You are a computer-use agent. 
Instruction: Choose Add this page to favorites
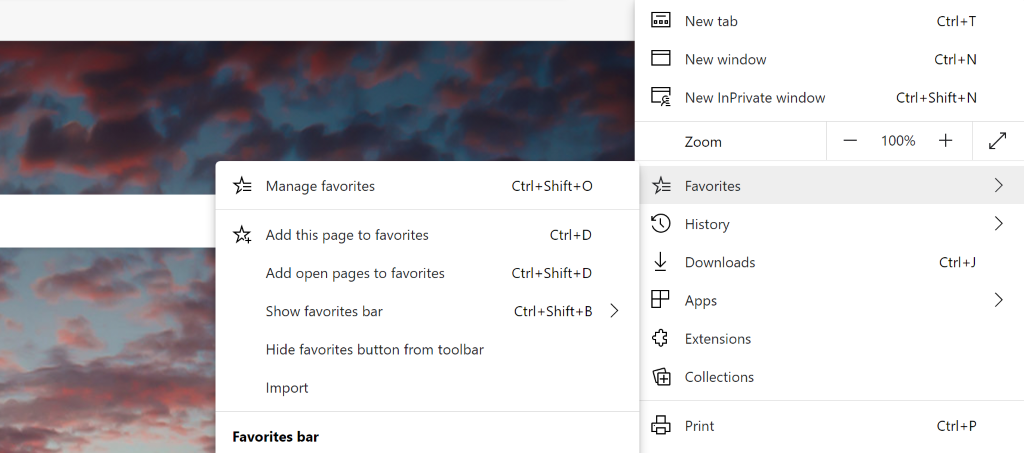(x=427, y=235)
